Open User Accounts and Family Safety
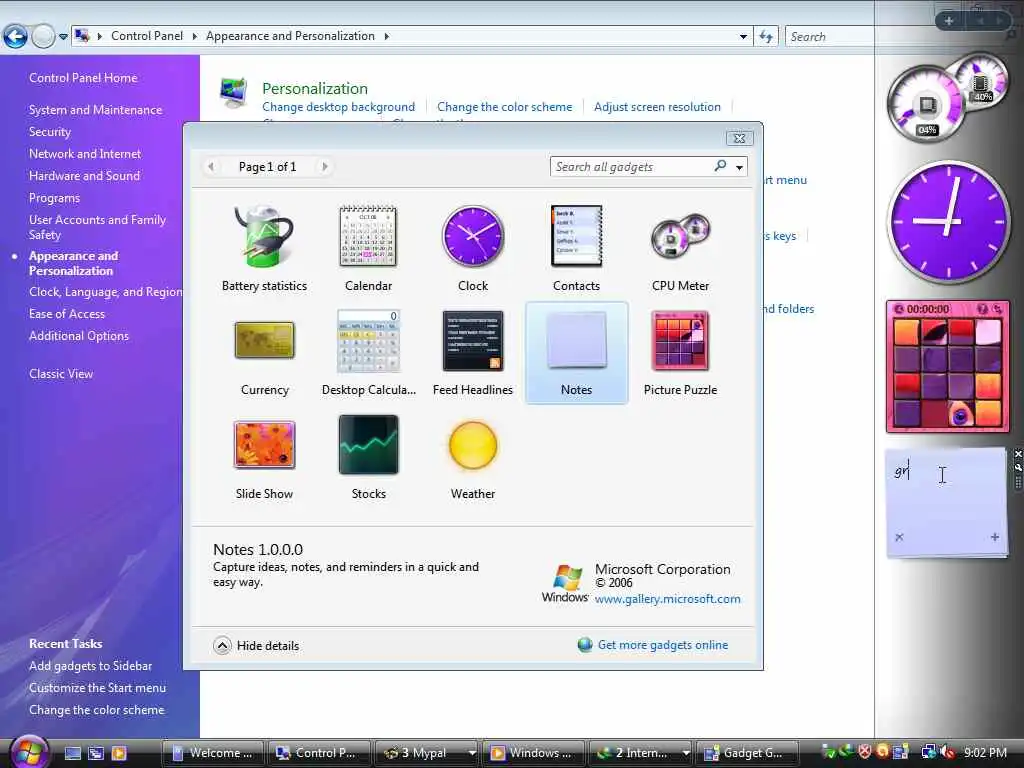The image size is (1024, 768). click(97, 227)
